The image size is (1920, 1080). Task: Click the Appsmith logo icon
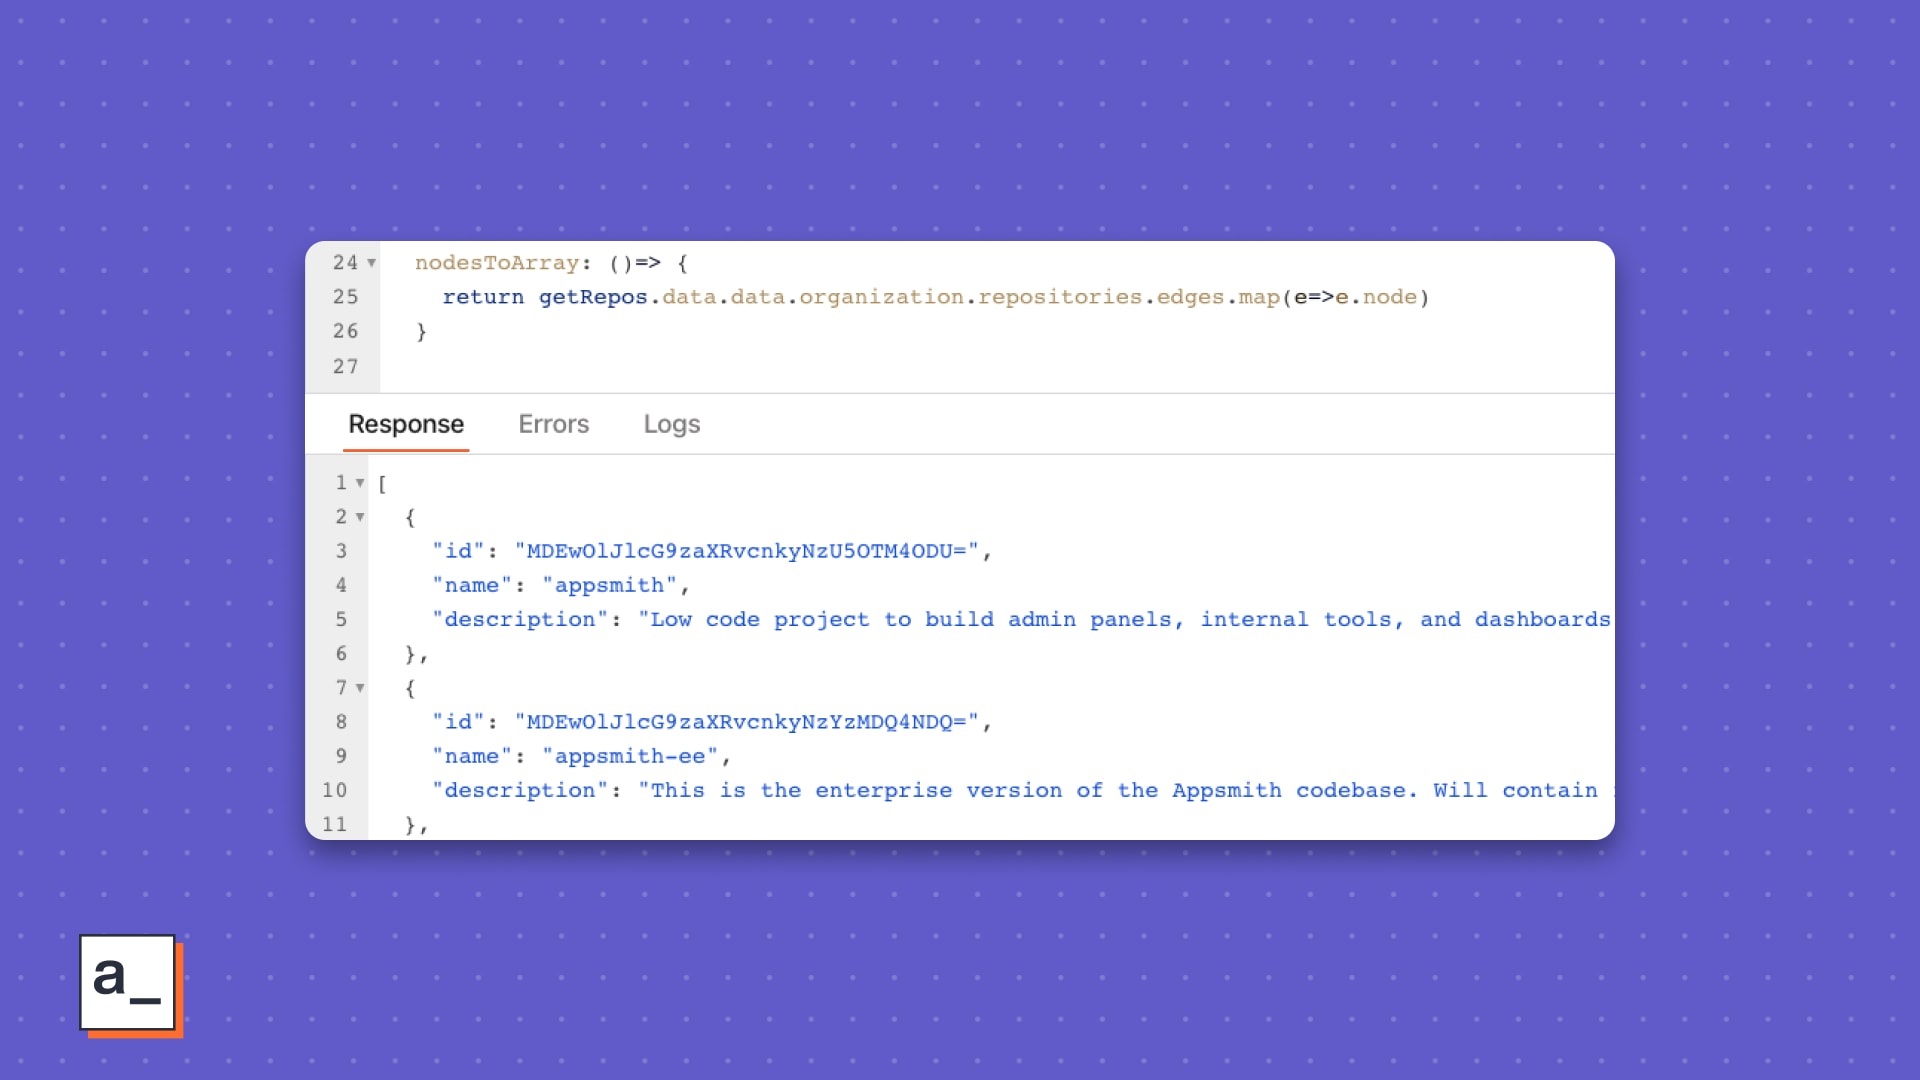[128, 983]
